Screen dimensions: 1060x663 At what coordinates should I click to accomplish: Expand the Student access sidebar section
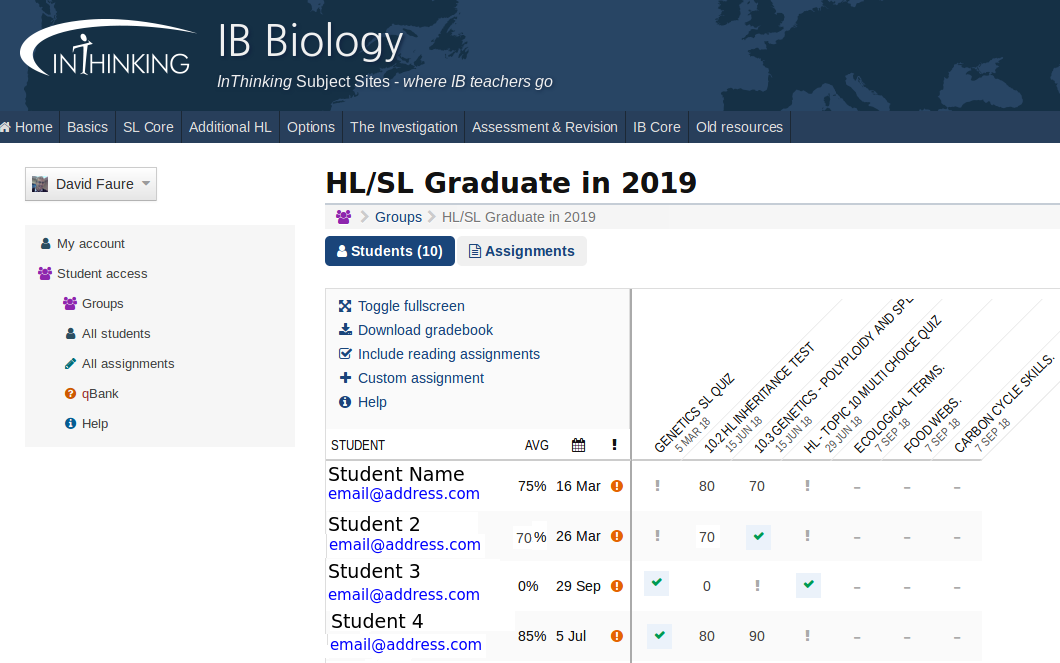(101, 274)
